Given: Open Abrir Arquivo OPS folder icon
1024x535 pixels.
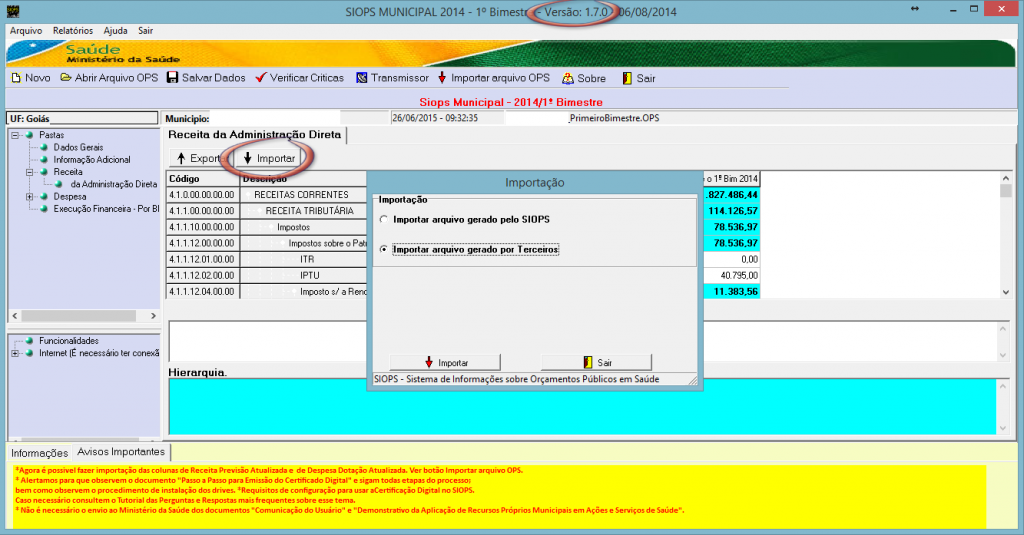Looking at the screenshot, I should point(66,78).
